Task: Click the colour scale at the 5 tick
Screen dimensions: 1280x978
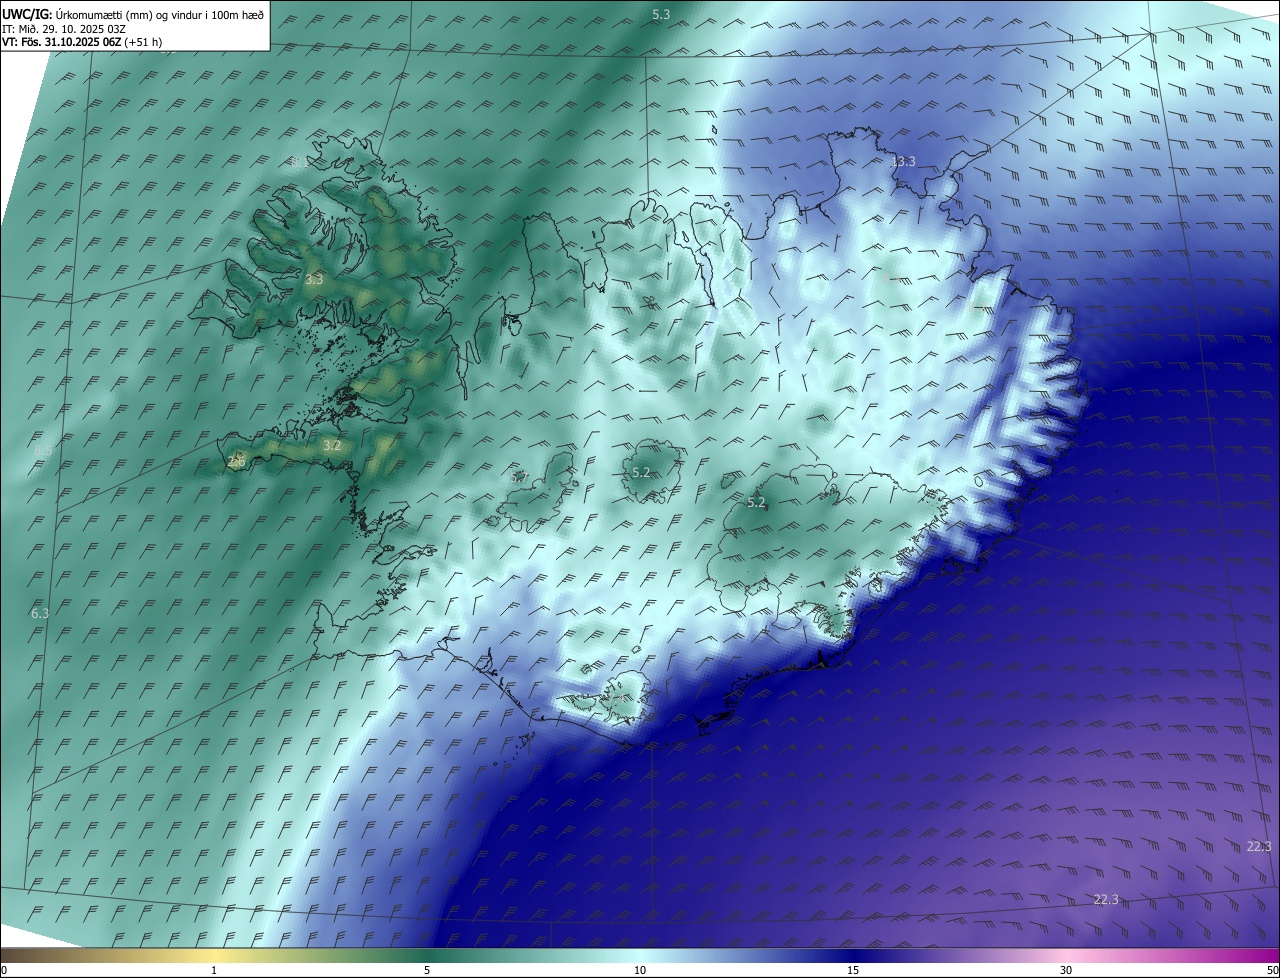Action: tap(427, 970)
